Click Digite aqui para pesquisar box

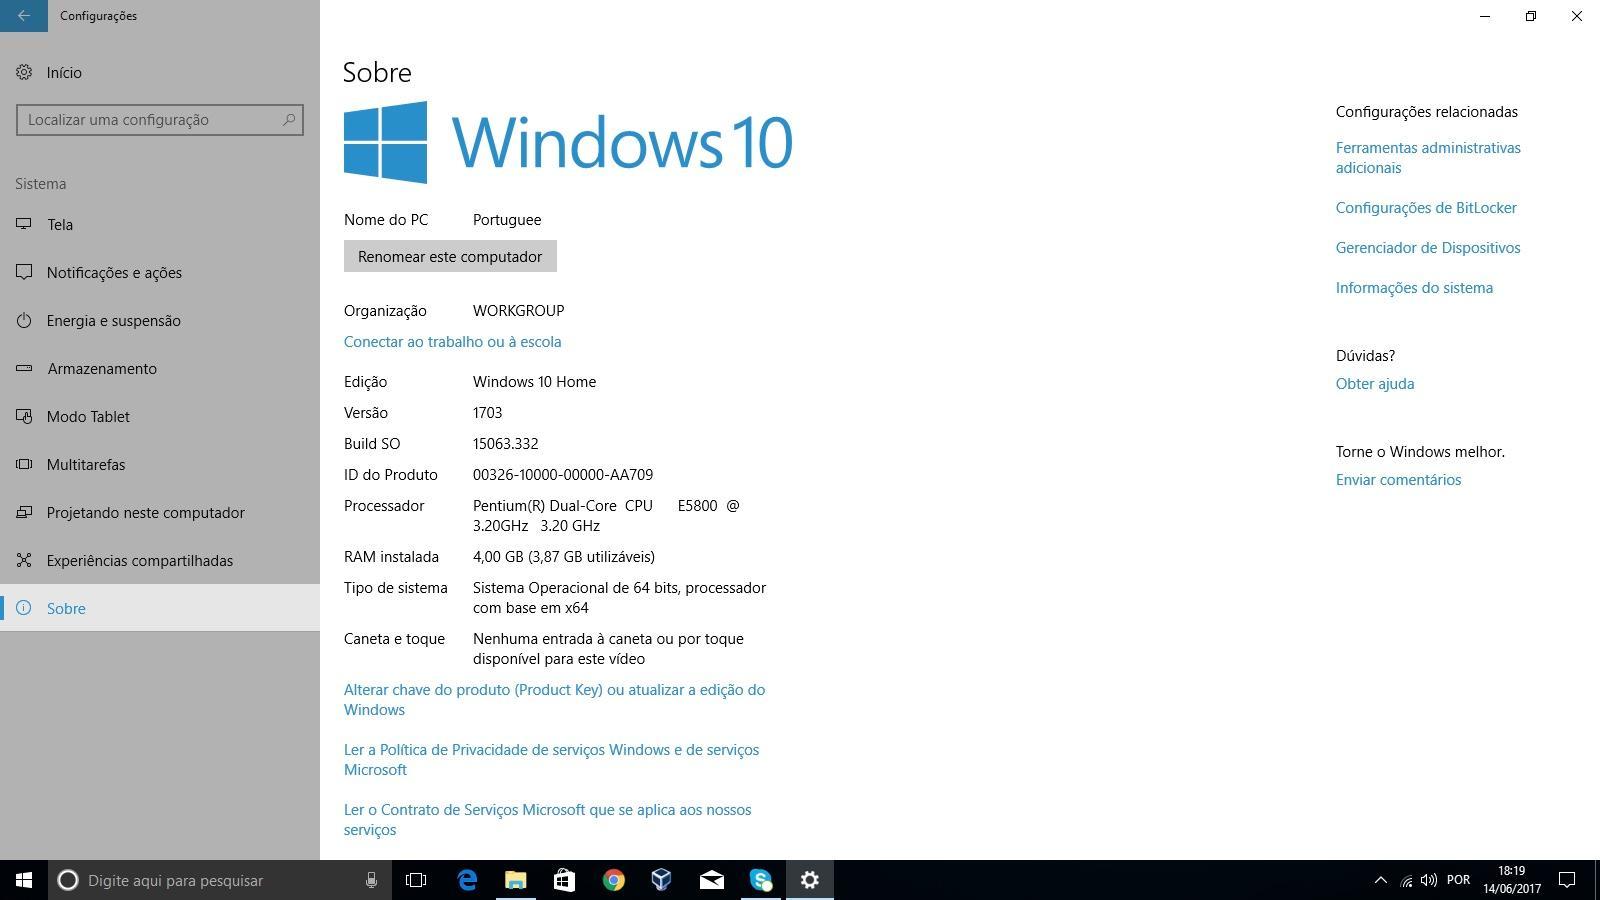218,880
